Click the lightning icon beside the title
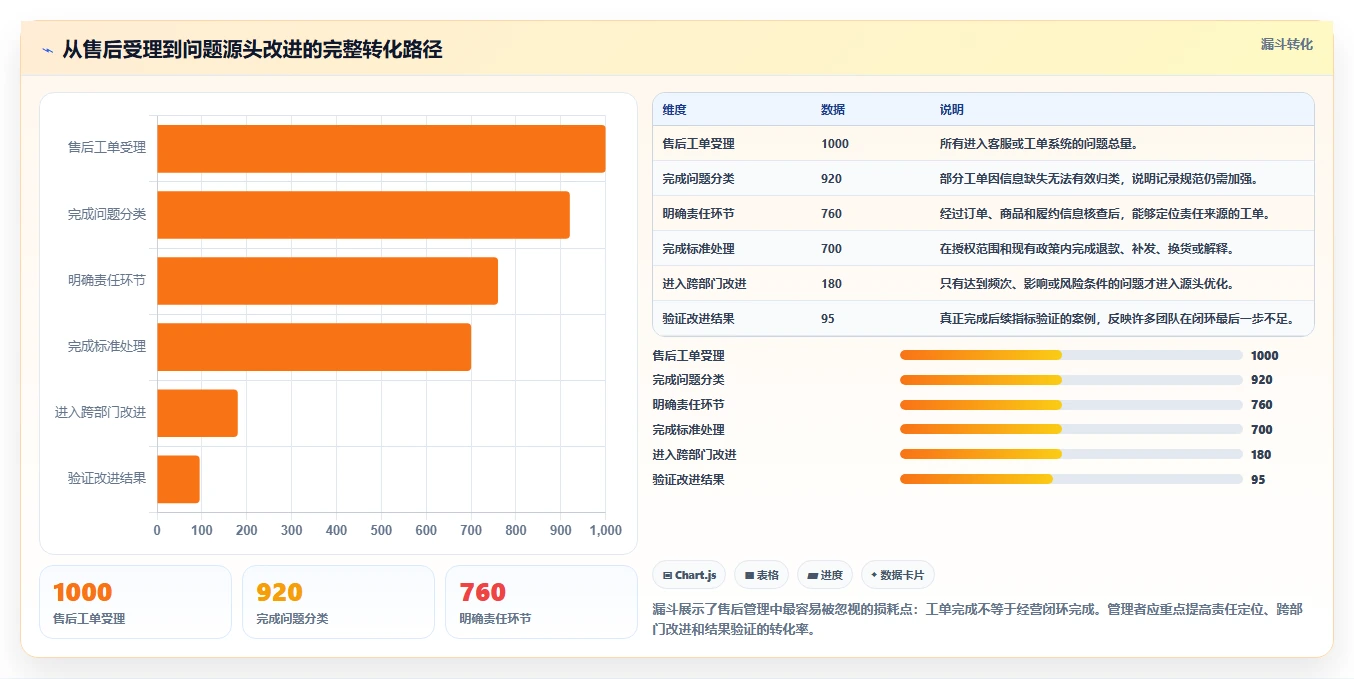 click(x=47, y=50)
